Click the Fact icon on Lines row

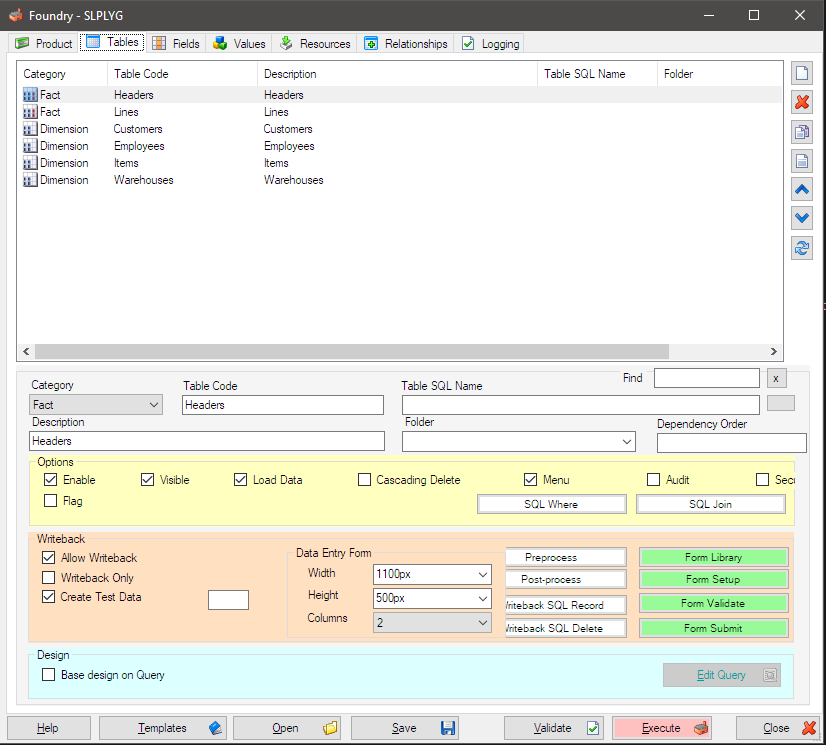click(30, 112)
